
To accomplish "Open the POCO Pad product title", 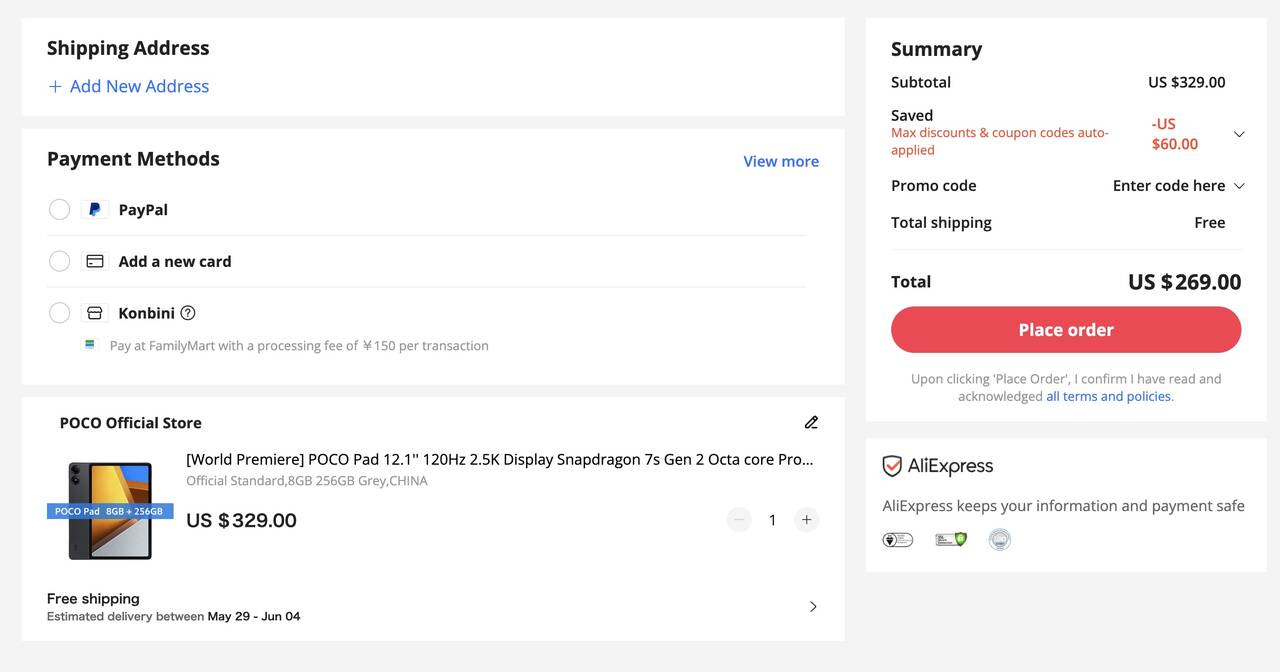I will [x=499, y=459].
